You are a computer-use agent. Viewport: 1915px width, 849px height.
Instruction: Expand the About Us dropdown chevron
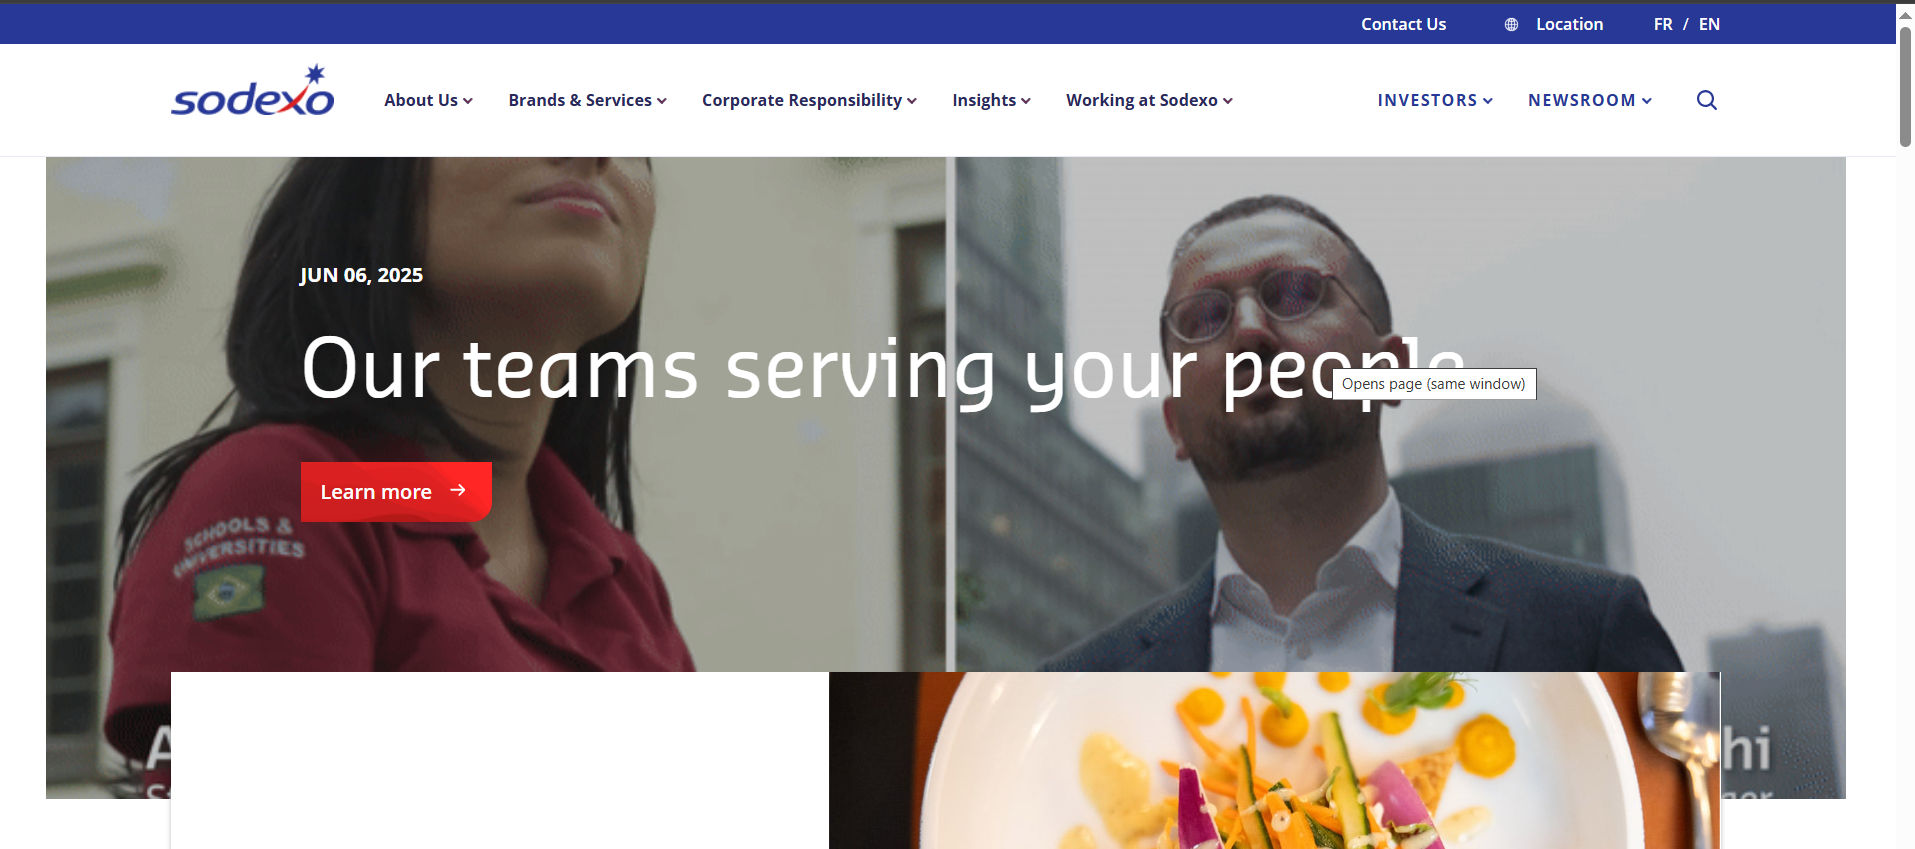[x=468, y=101]
